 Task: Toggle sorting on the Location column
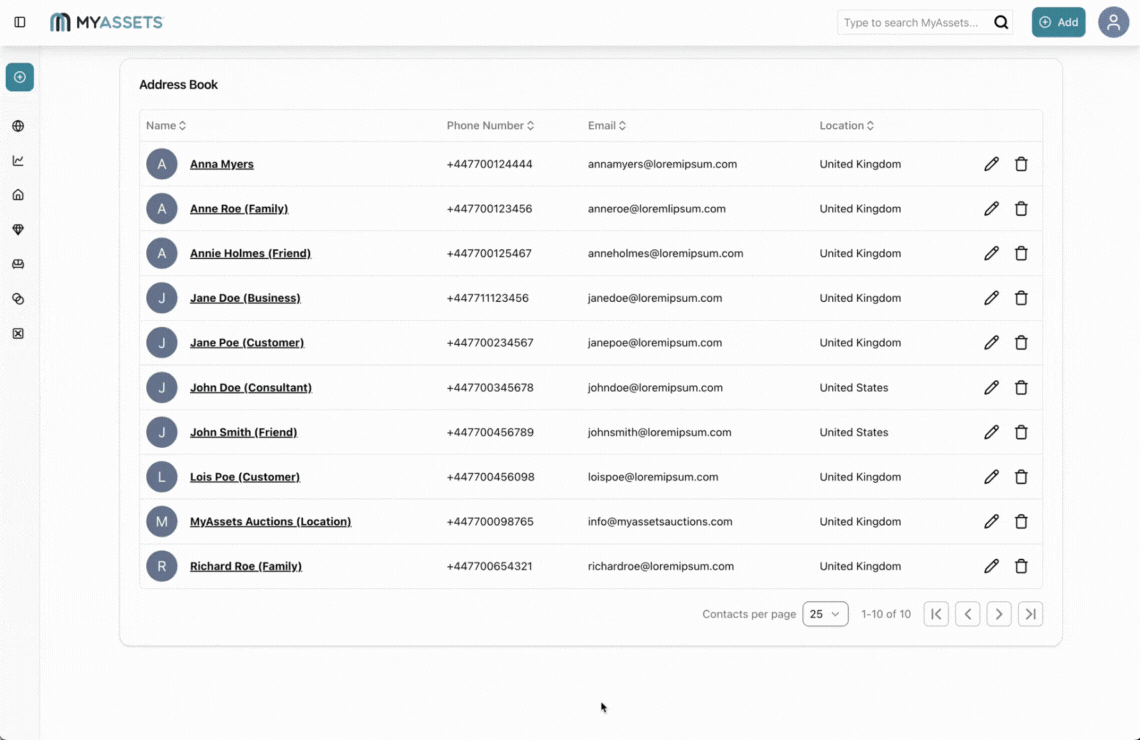coord(869,125)
